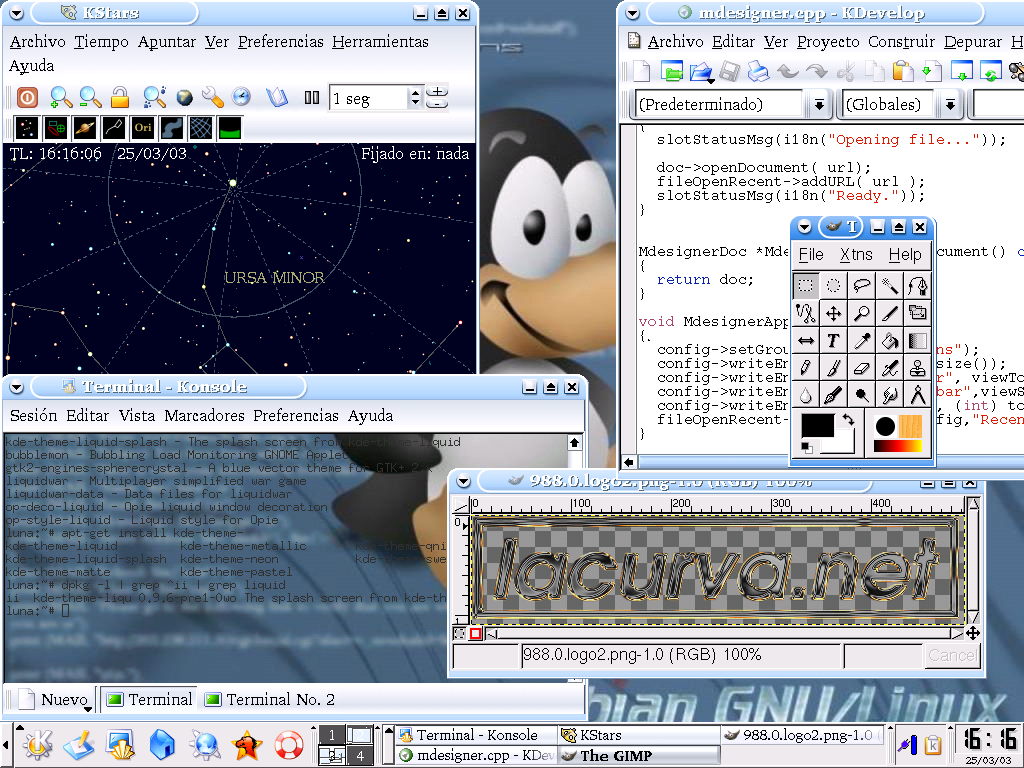The image size is (1024, 768).
Task: Click the orange wood pattern swatch in GIMP
Action: (910, 426)
